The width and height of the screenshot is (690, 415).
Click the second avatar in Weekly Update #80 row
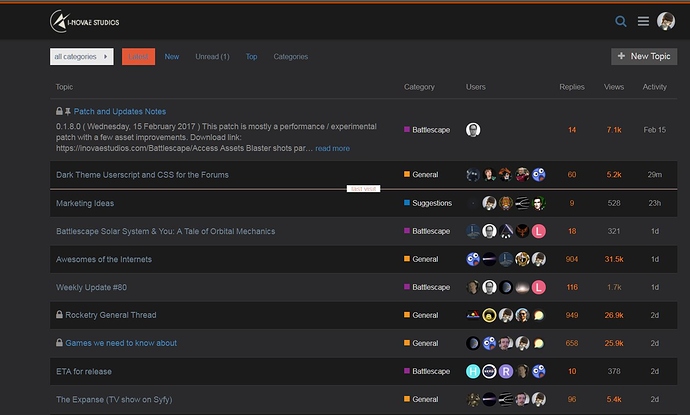pyautogui.click(x=489, y=287)
